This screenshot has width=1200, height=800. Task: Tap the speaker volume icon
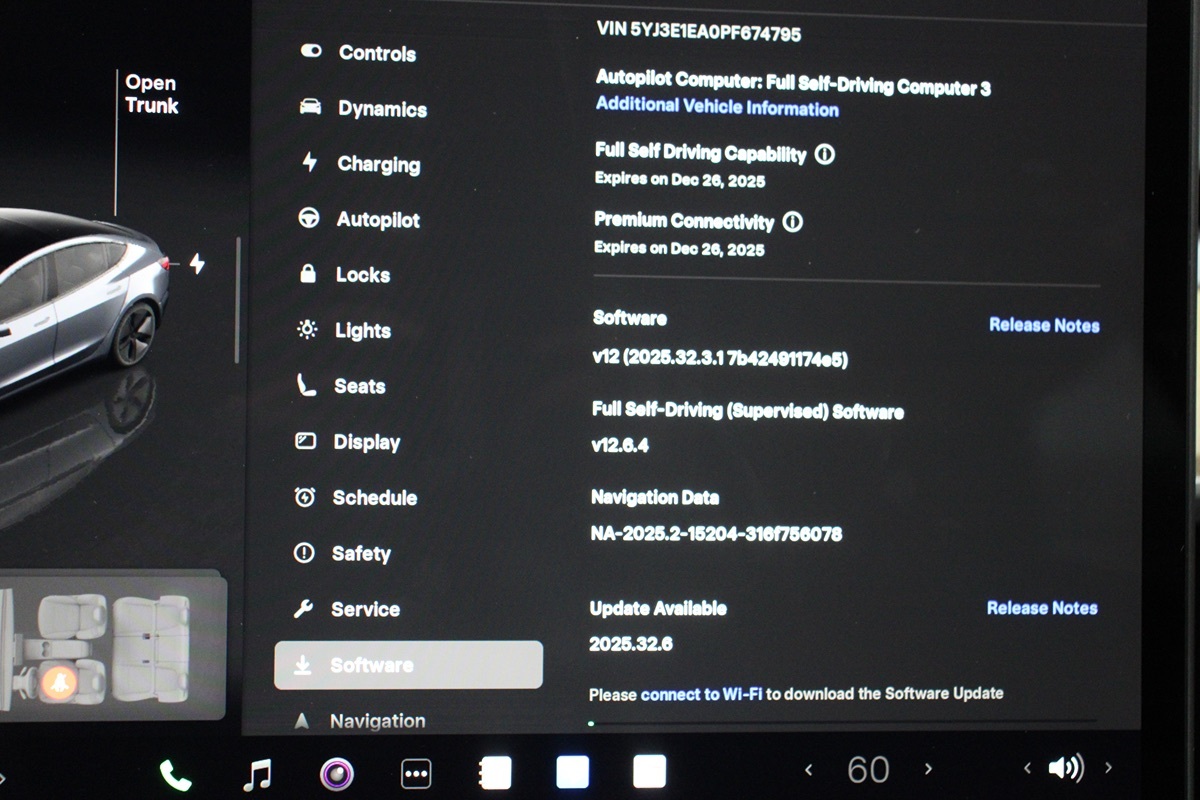click(1066, 768)
